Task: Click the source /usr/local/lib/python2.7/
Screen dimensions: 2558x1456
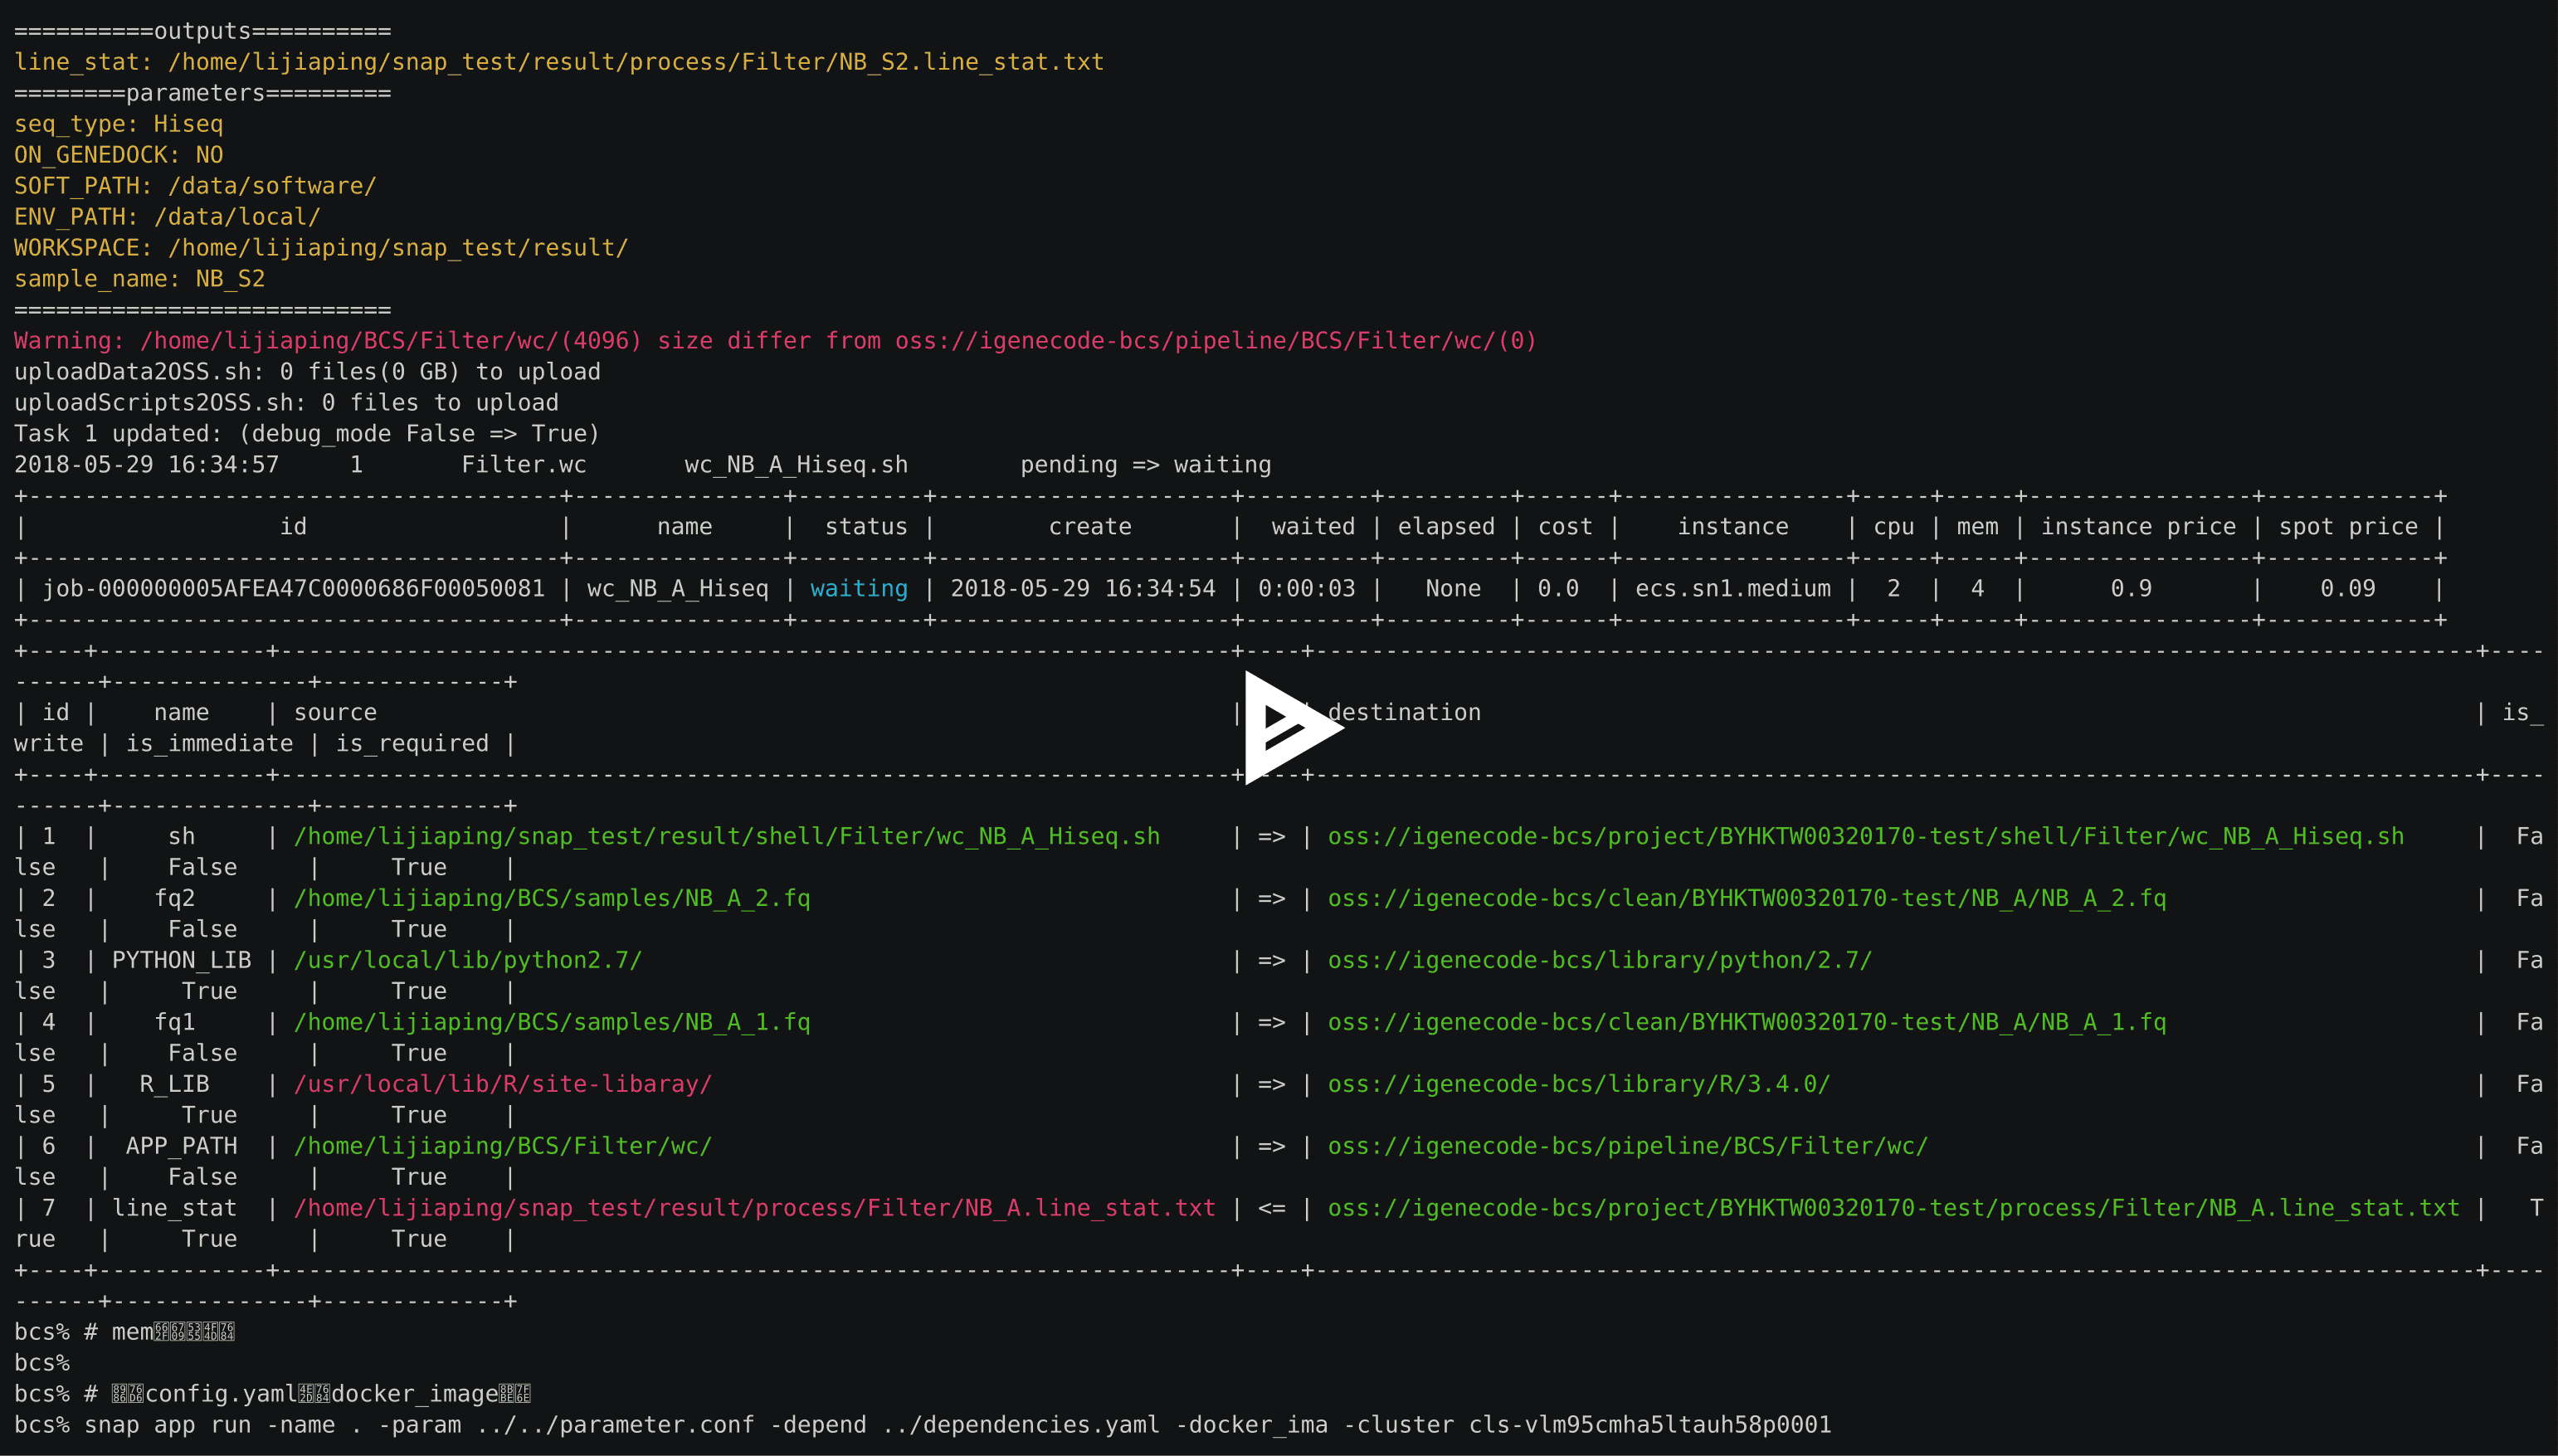Action: coord(468,961)
